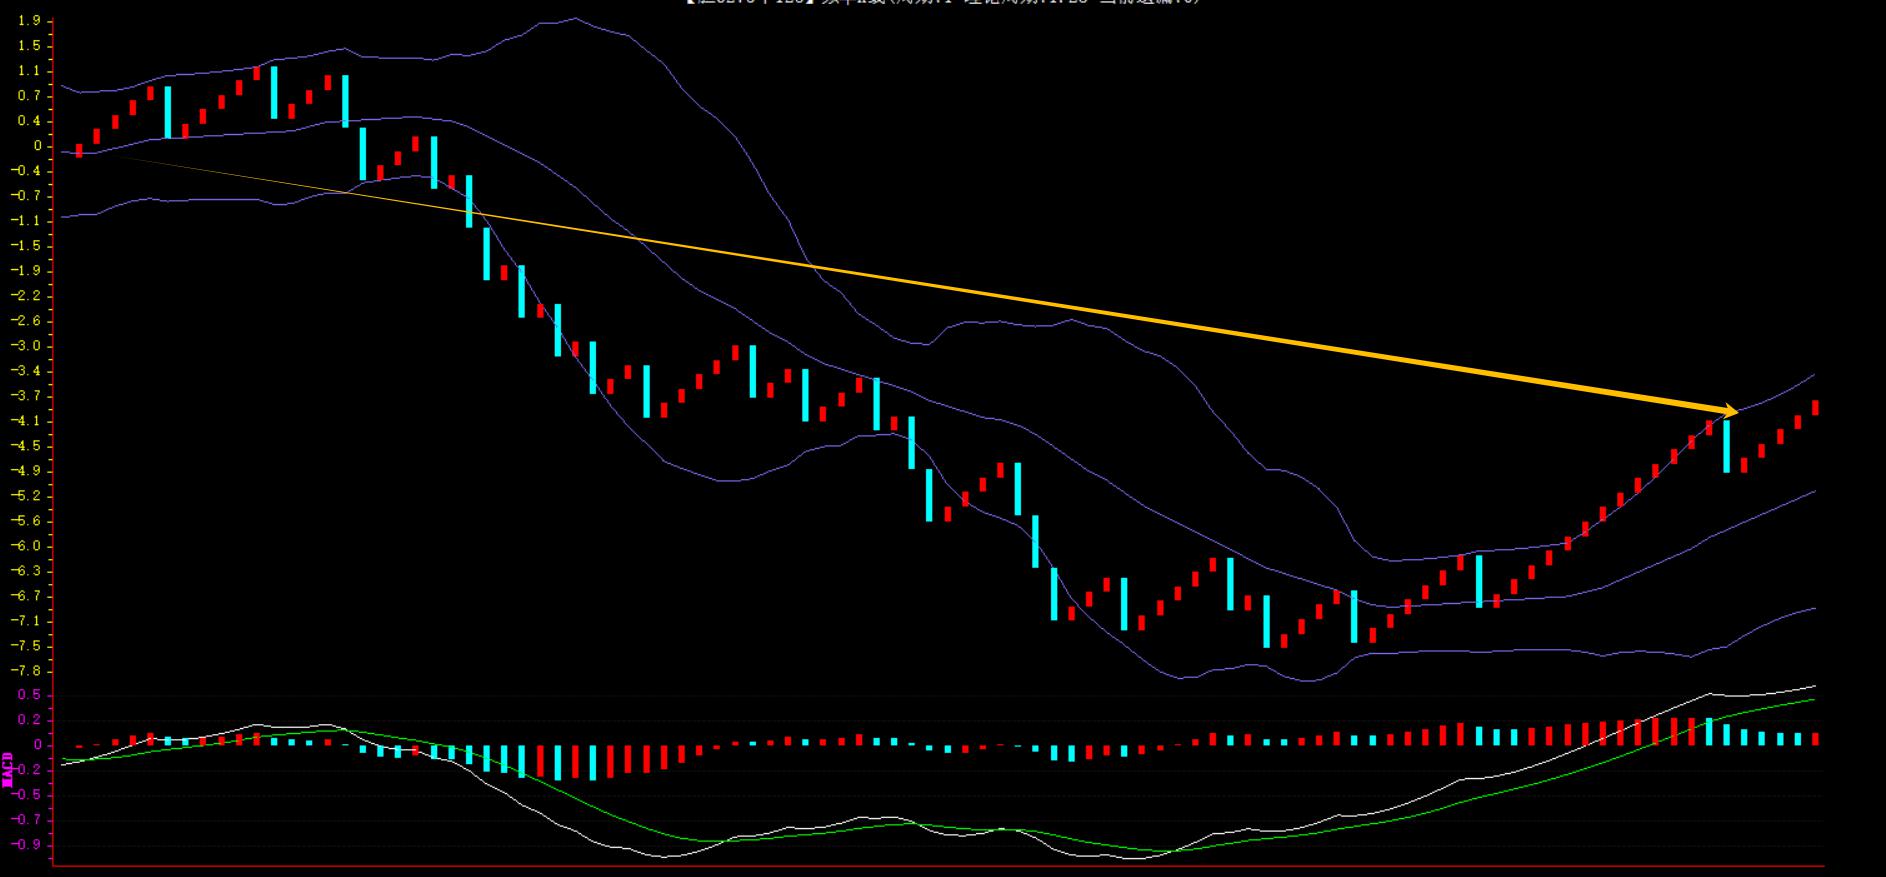The image size is (1886, 877).
Task: Click right end of lower Bollinger band
Action: [1814, 609]
